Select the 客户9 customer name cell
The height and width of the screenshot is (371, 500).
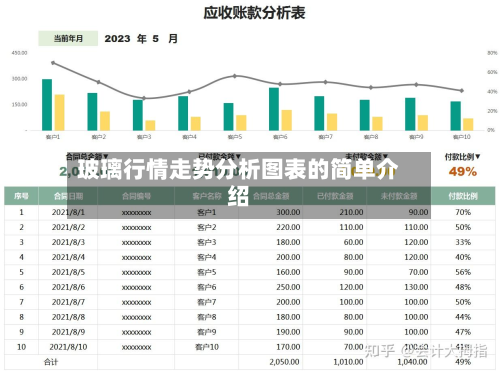pos(207,332)
